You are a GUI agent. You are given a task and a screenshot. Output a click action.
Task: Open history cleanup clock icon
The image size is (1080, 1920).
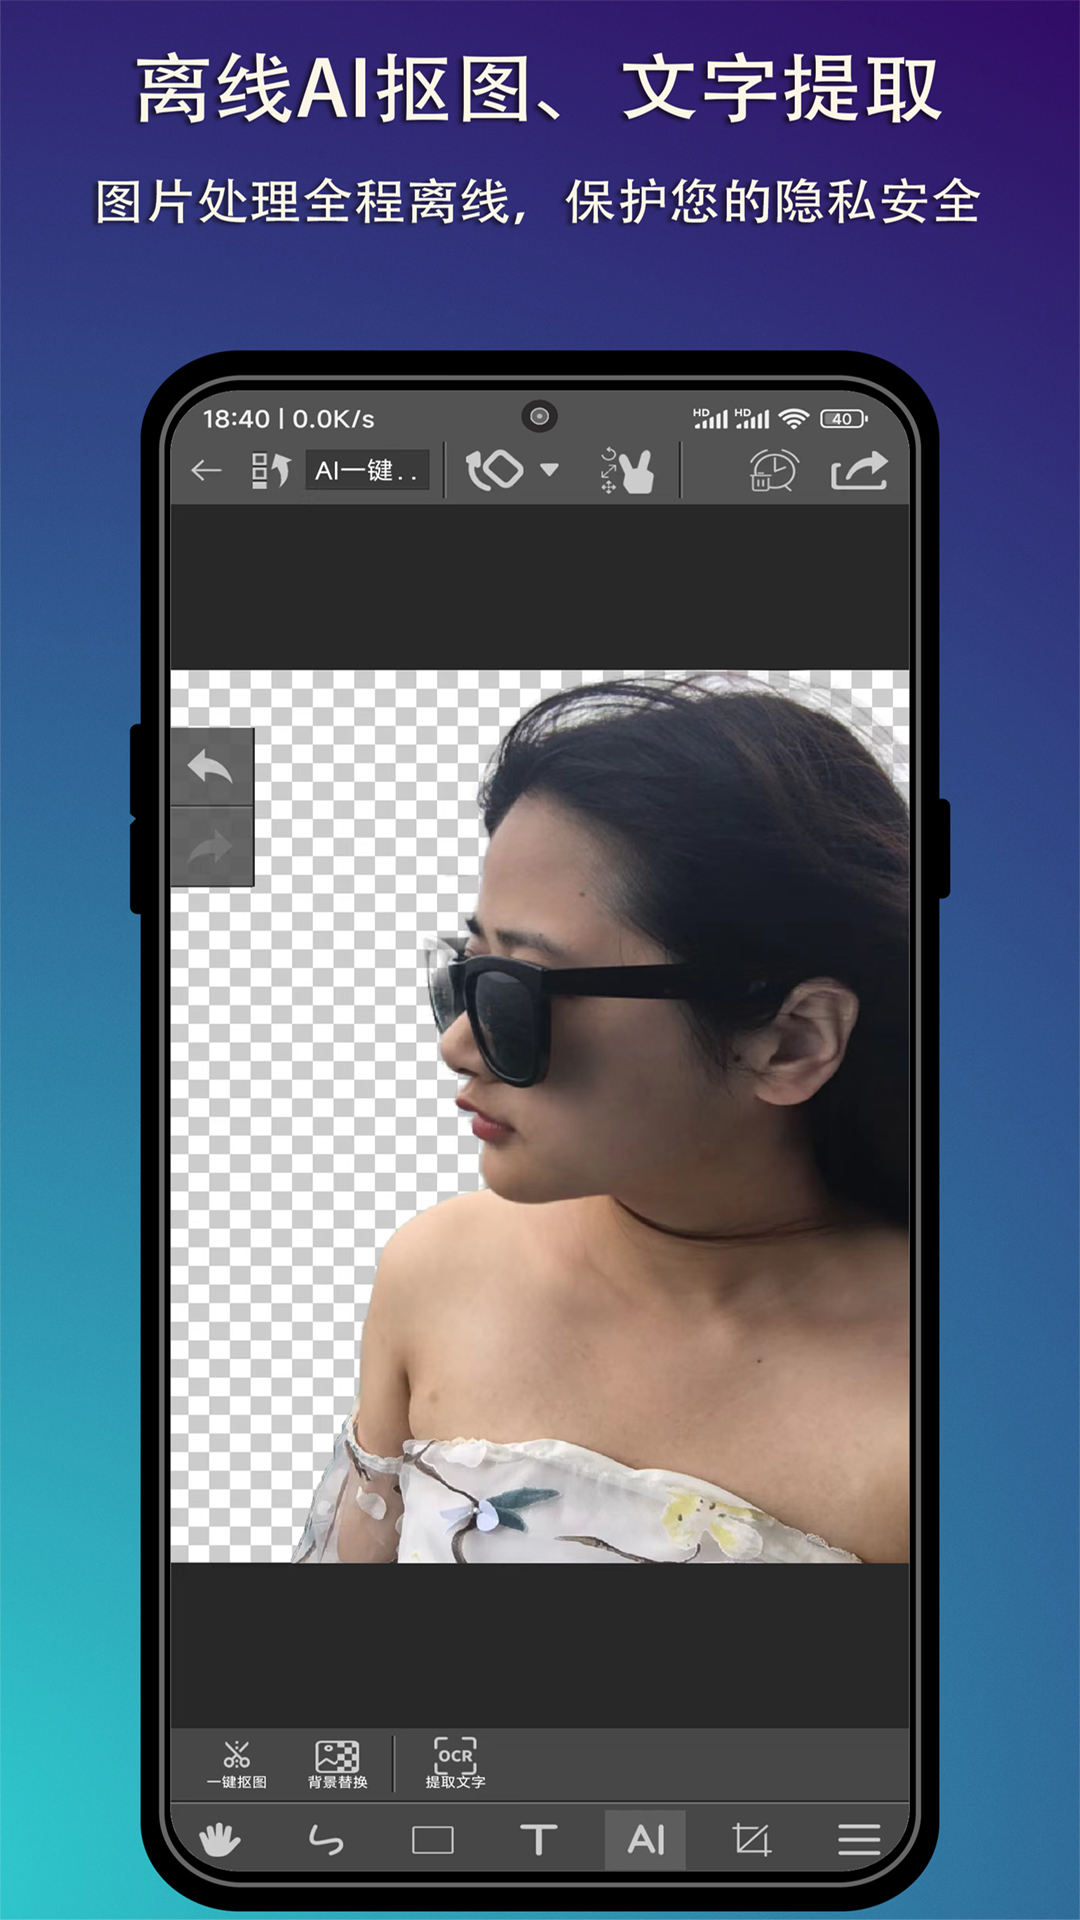[773, 470]
